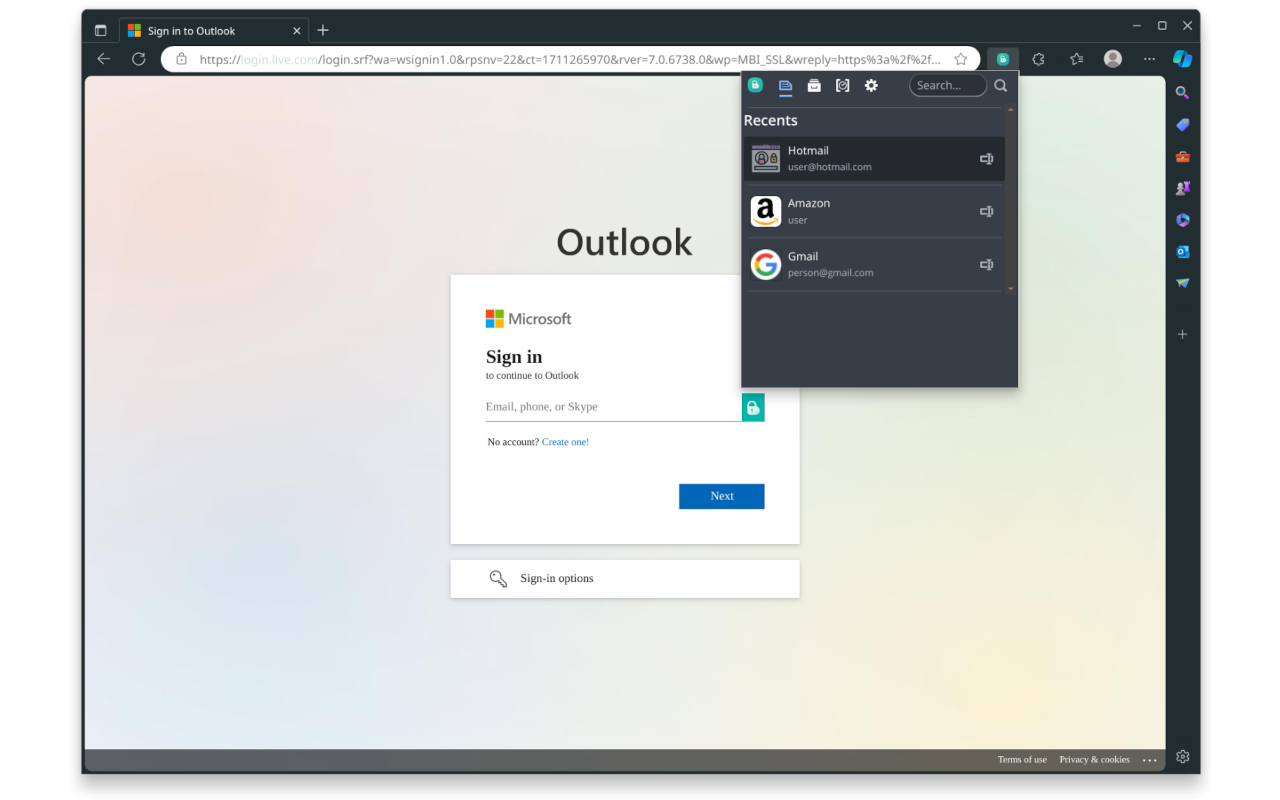Open the password generator tab in the popup
This screenshot has height=800, width=1280.
point(842,86)
